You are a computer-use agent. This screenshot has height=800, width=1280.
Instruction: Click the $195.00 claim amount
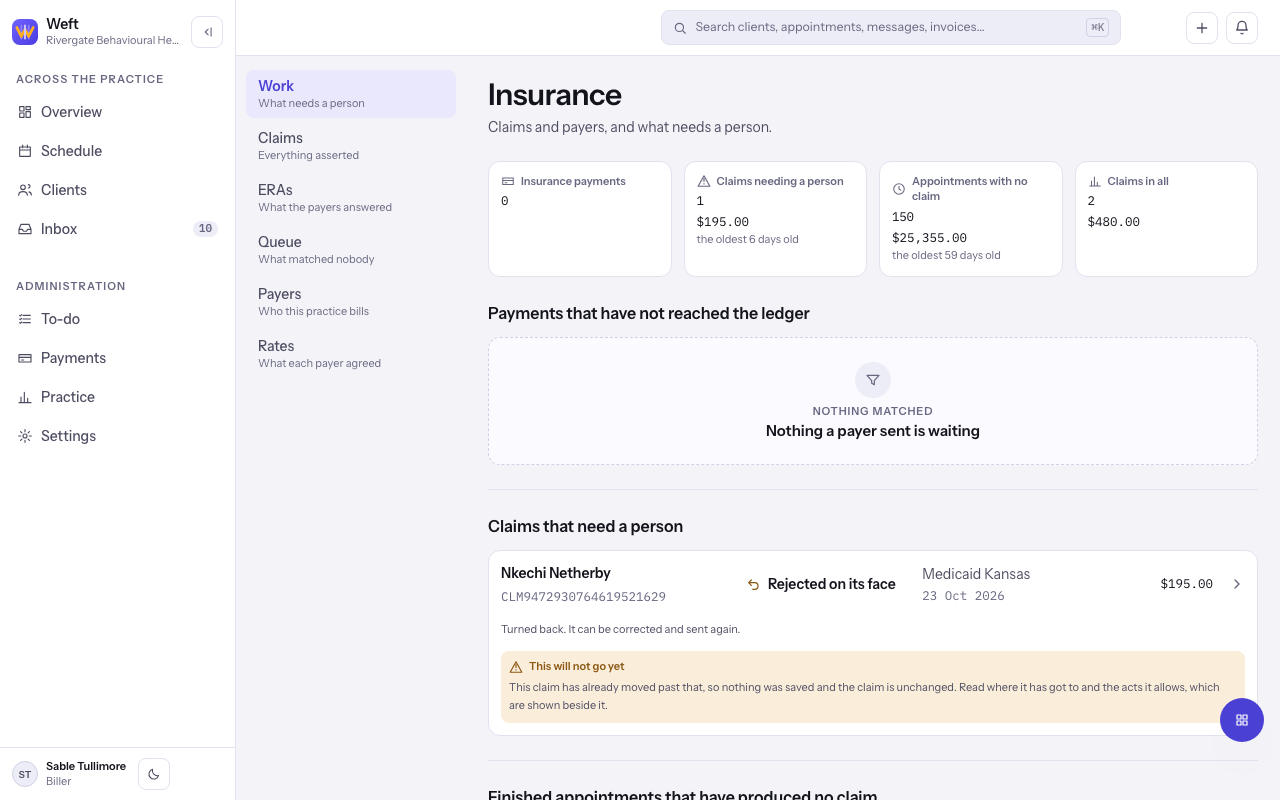(x=1187, y=584)
